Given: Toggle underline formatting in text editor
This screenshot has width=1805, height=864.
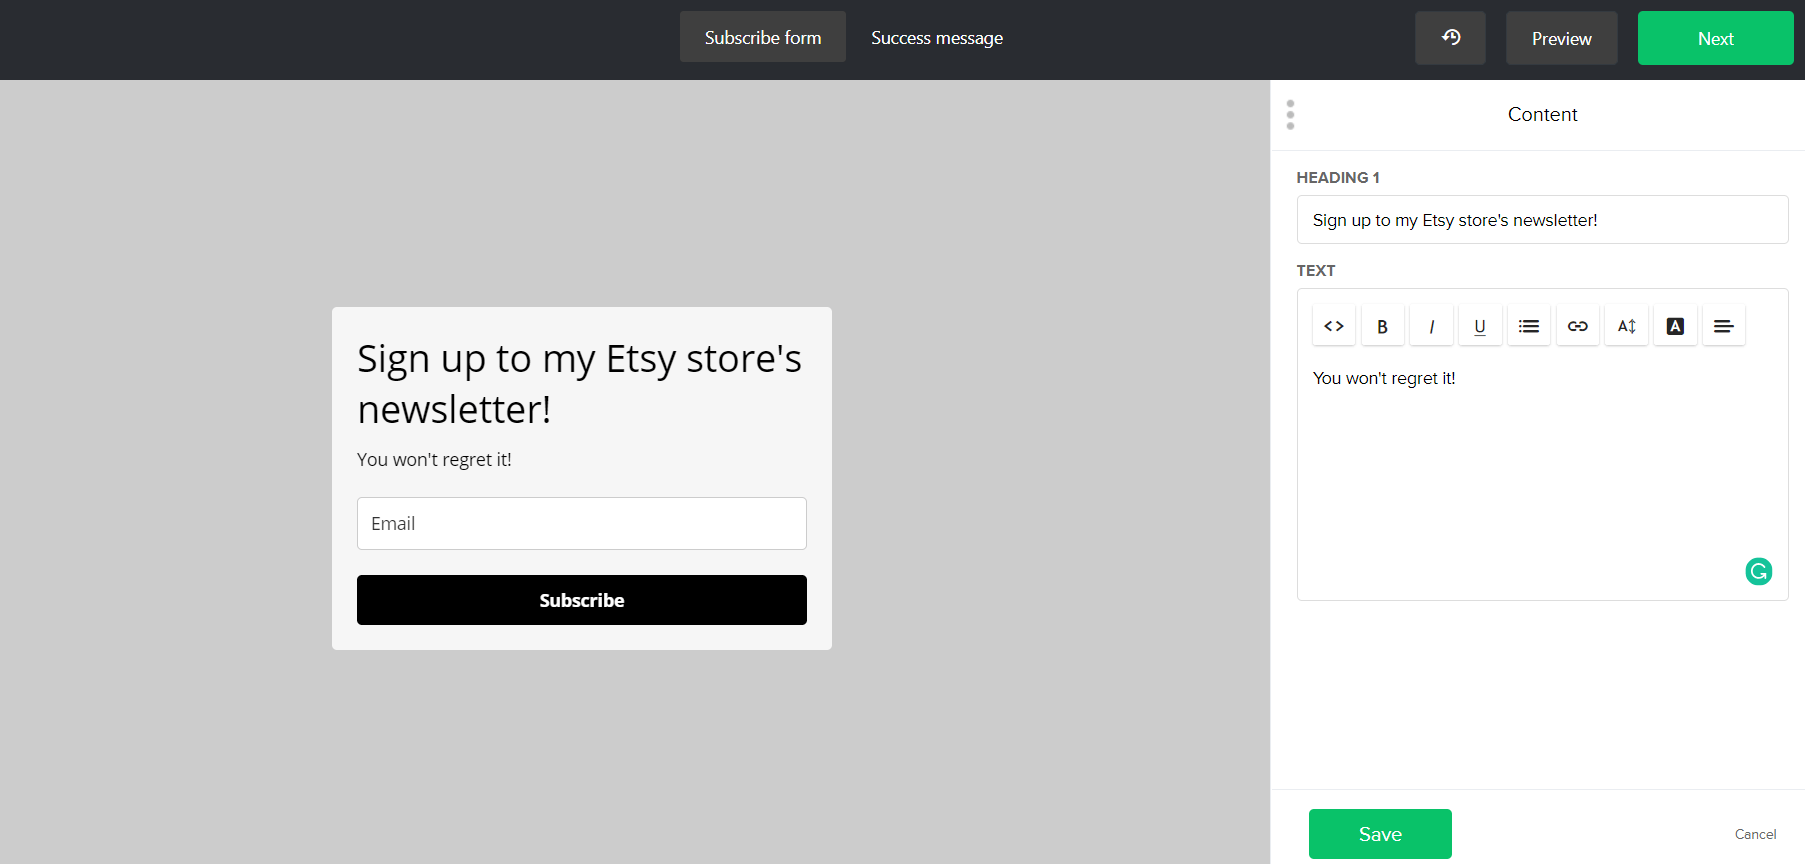Looking at the screenshot, I should [1480, 326].
